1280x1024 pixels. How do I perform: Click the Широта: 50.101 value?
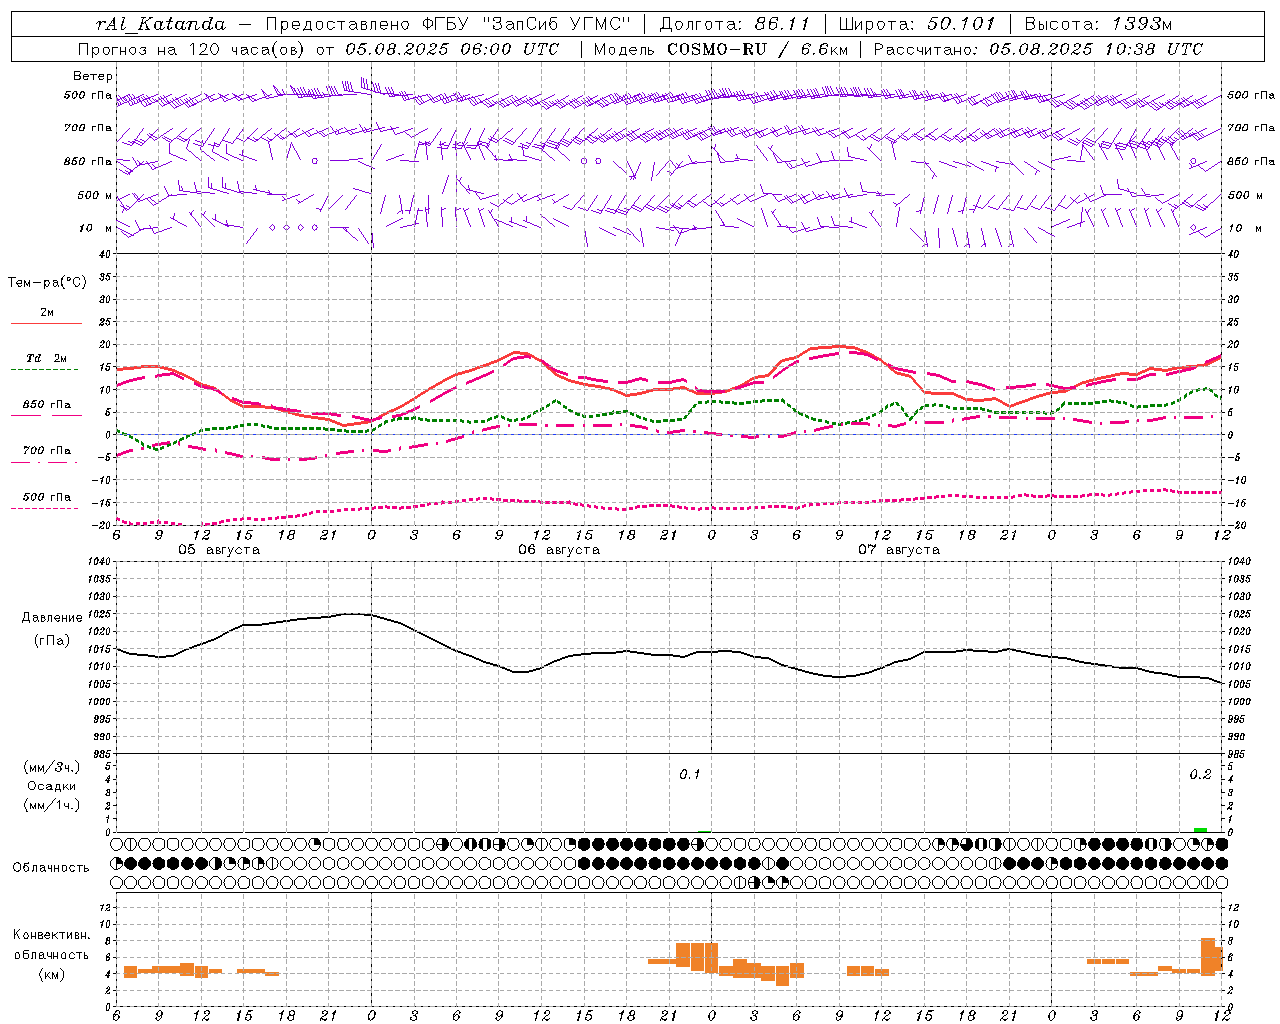click(917, 24)
